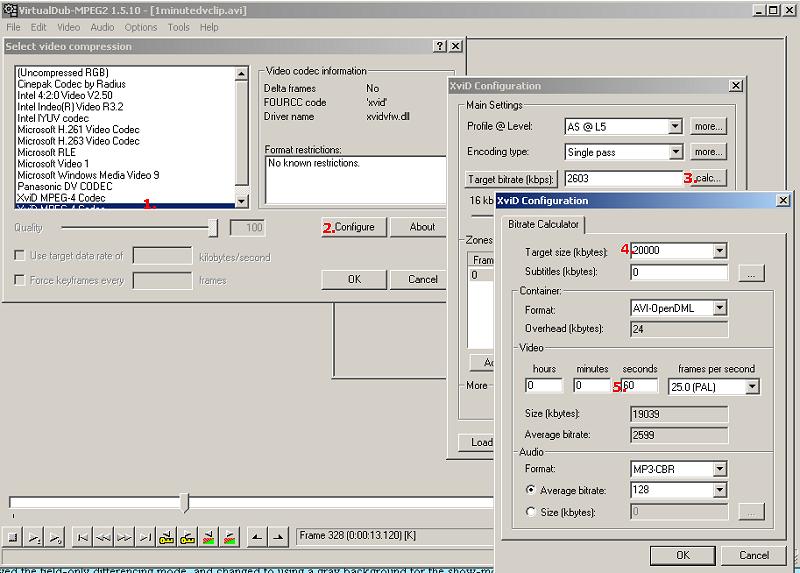Click the Target bitrate (kbps) toggle button
The image size is (800, 573).
tap(511, 179)
